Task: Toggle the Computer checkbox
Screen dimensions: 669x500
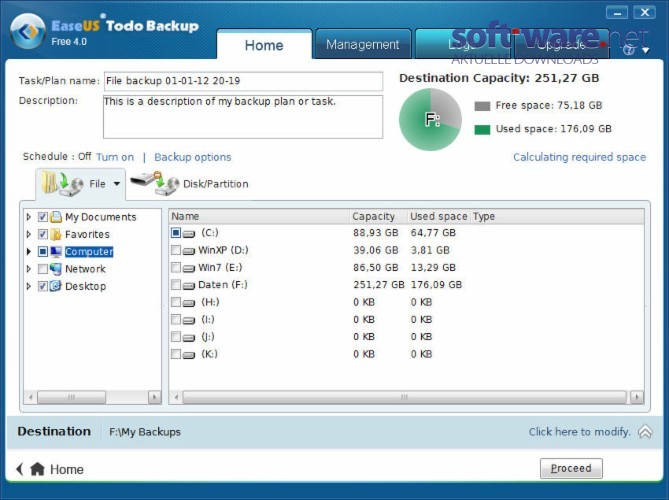Action: pos(43,252)
